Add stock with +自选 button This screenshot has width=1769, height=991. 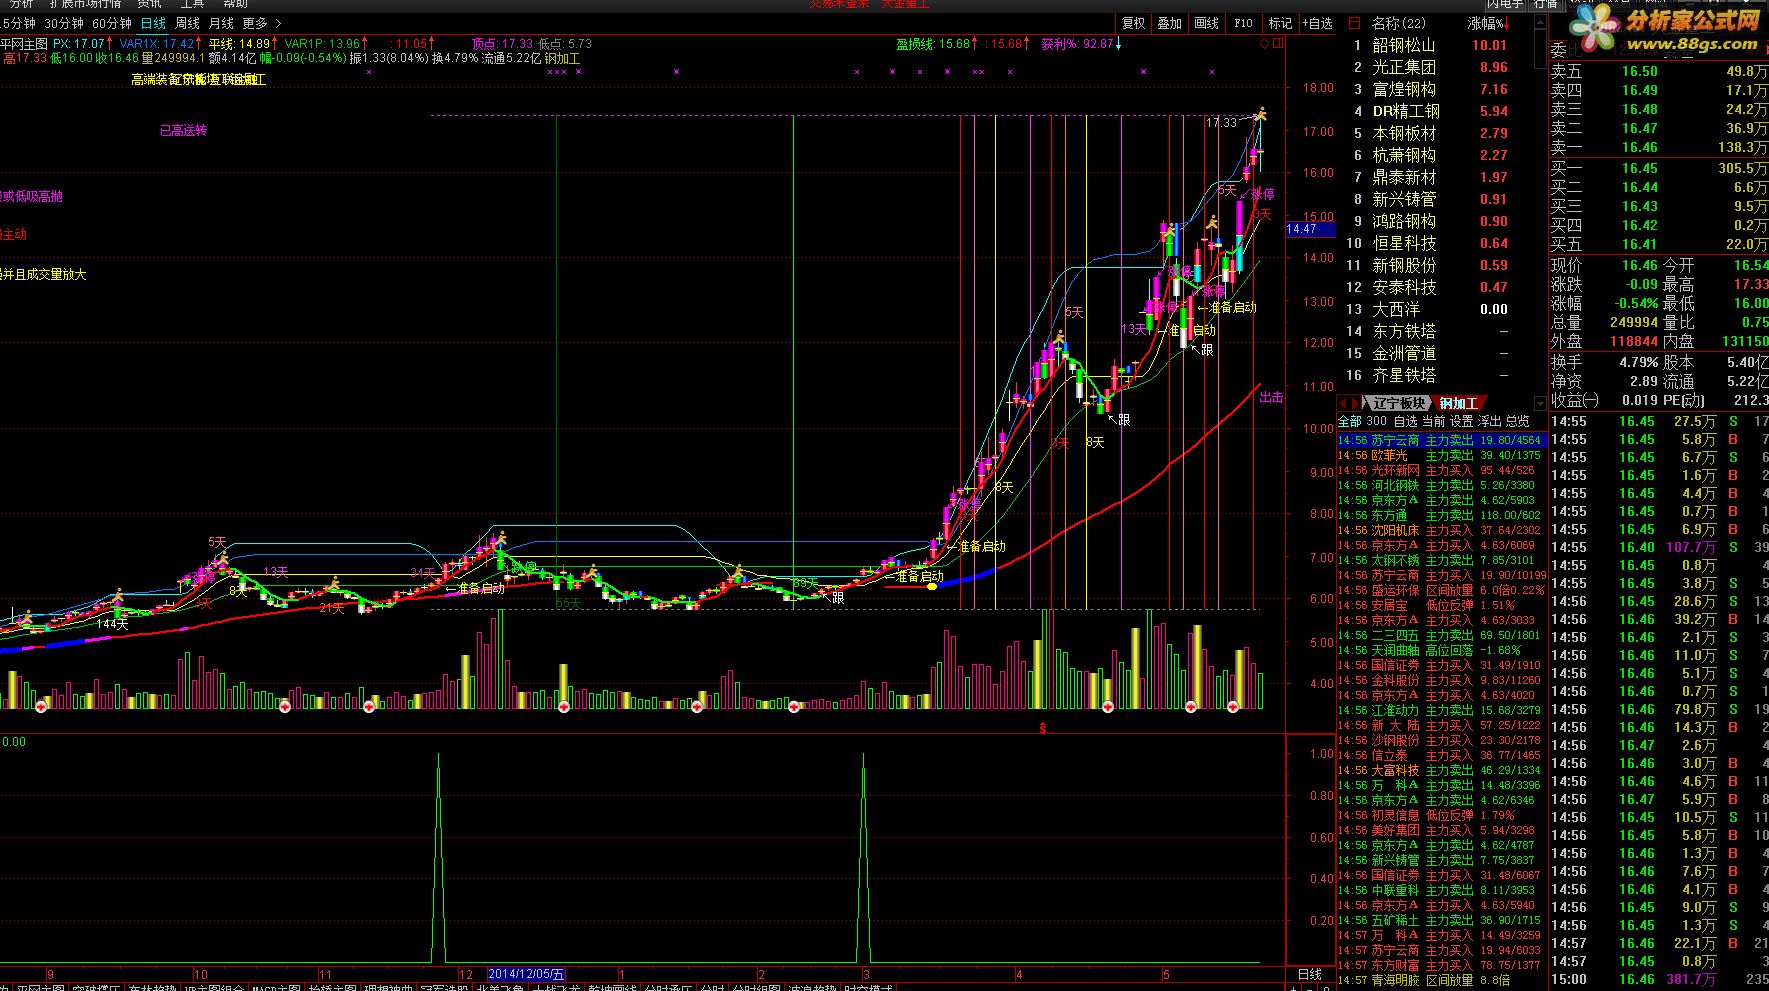(x=1317, y=23)
